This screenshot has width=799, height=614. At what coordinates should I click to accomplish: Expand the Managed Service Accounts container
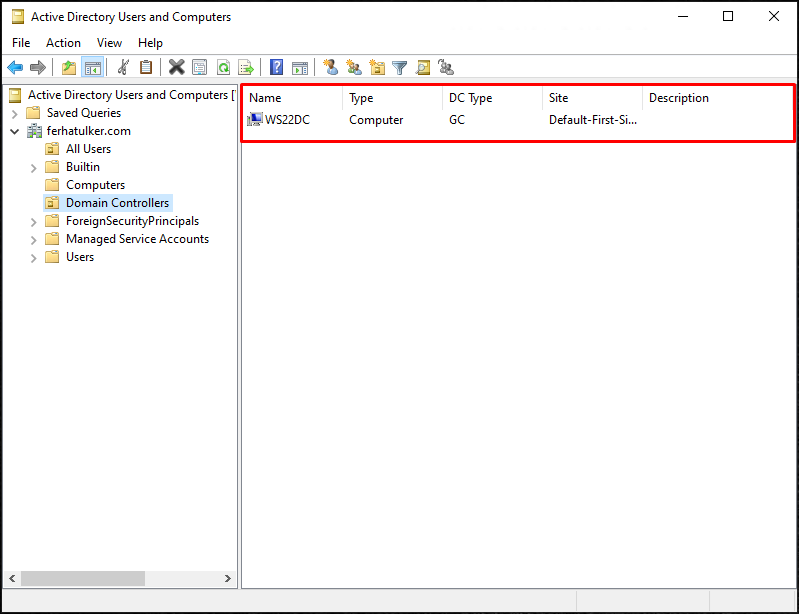pyautogui.click(x=34, y=240)
